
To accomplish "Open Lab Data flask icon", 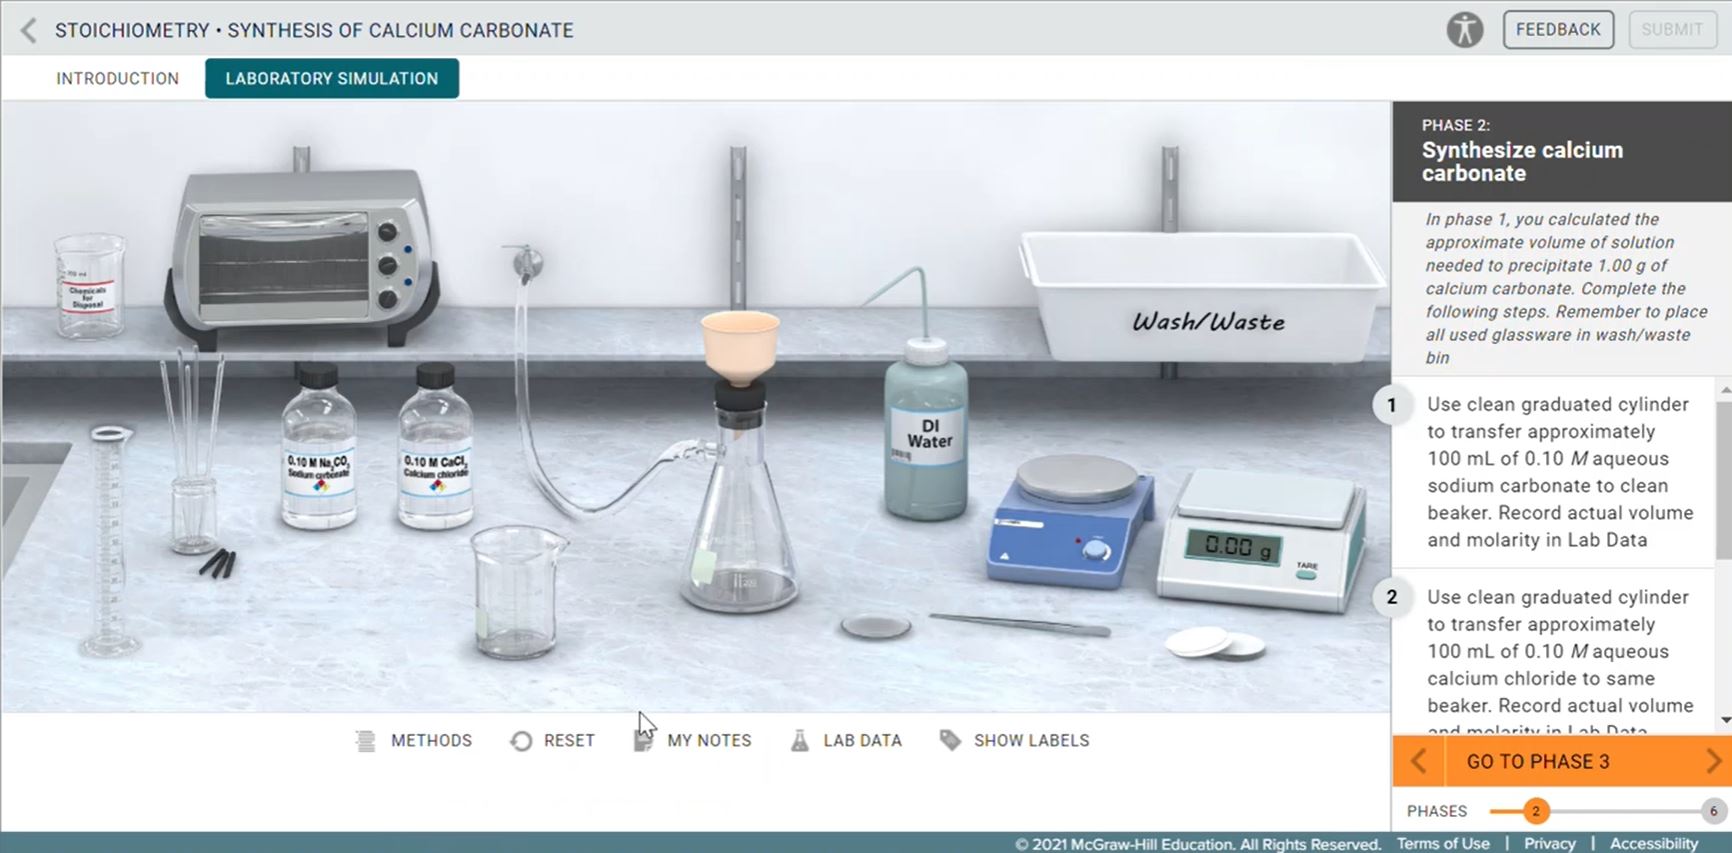I will point(799,741).
